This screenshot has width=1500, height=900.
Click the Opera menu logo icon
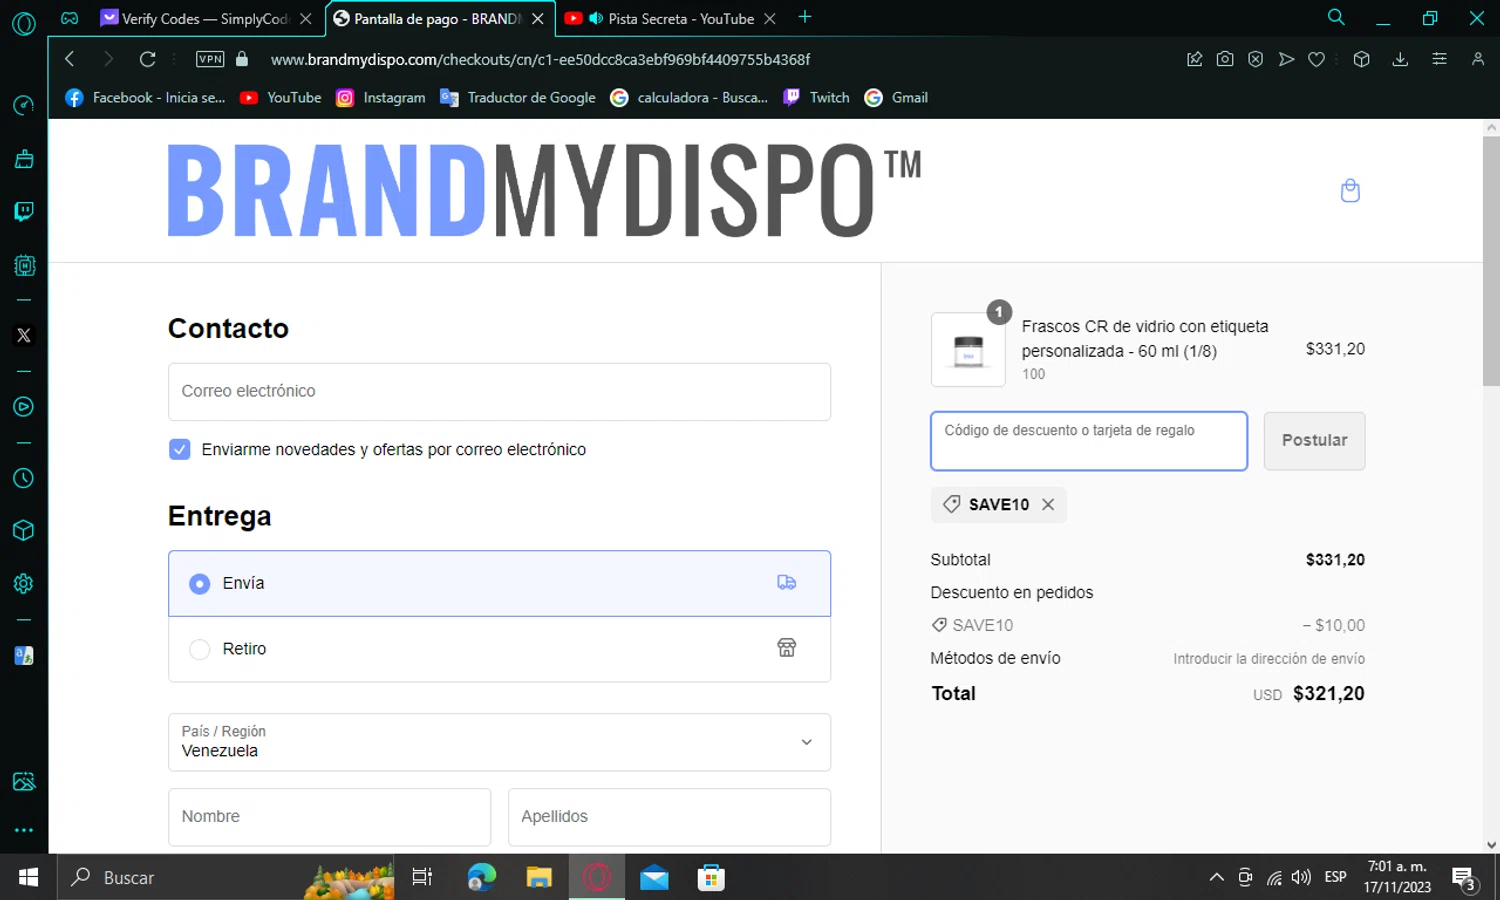pyautogui.click(x=24, y=23)
